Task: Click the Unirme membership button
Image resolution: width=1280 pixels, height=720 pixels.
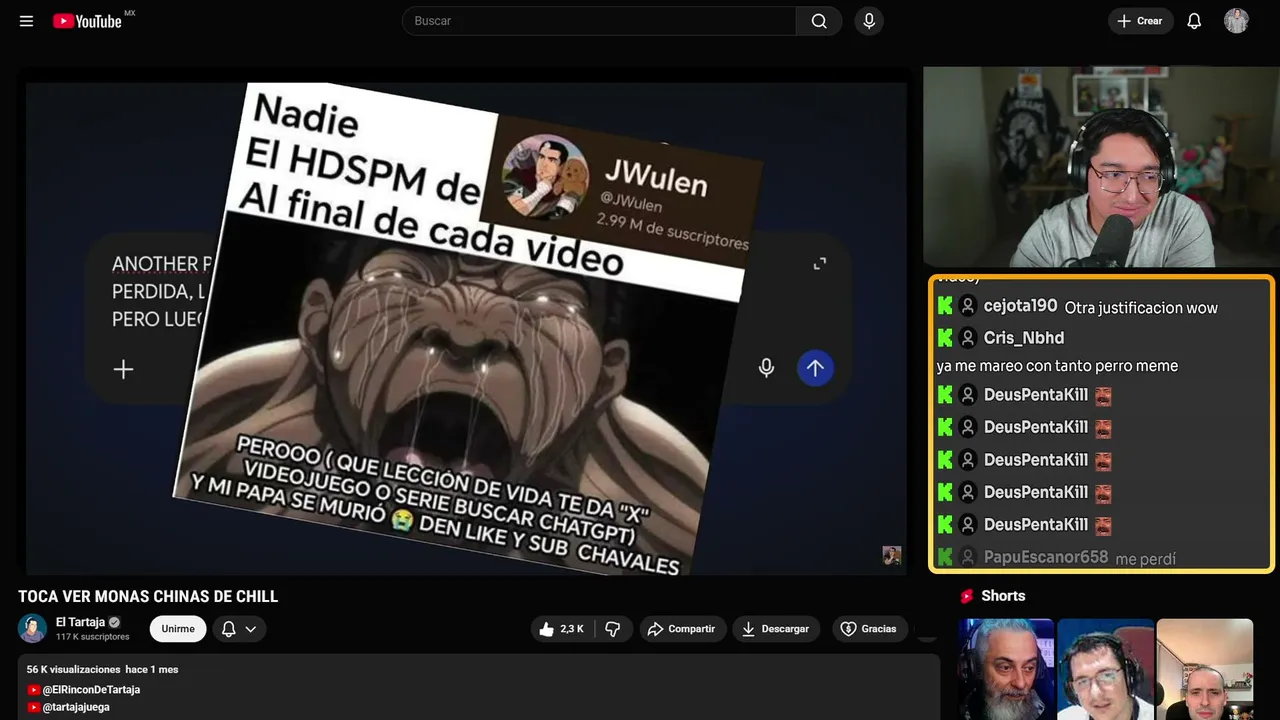Action: point(178,629)
